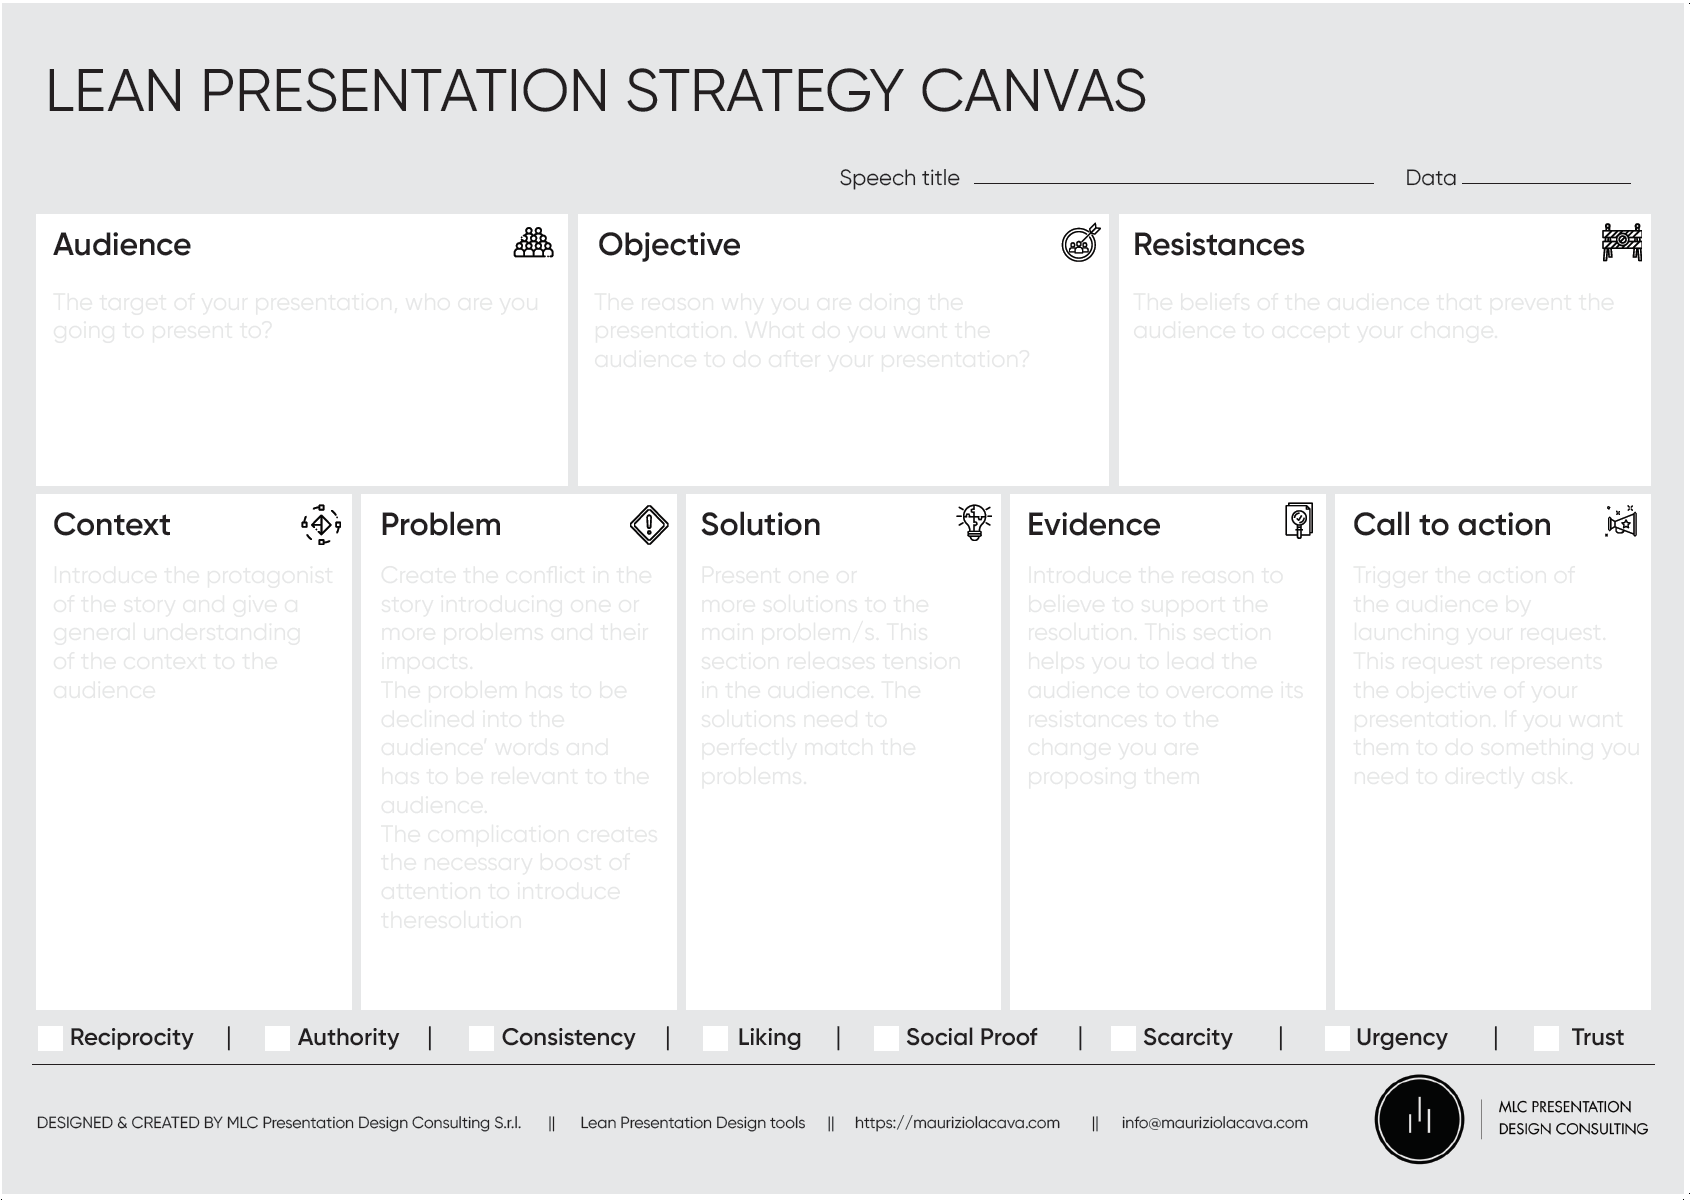Click the Context diamond arrows icon
Viewport: 1690px width, 1200px height.
(321, 524)
